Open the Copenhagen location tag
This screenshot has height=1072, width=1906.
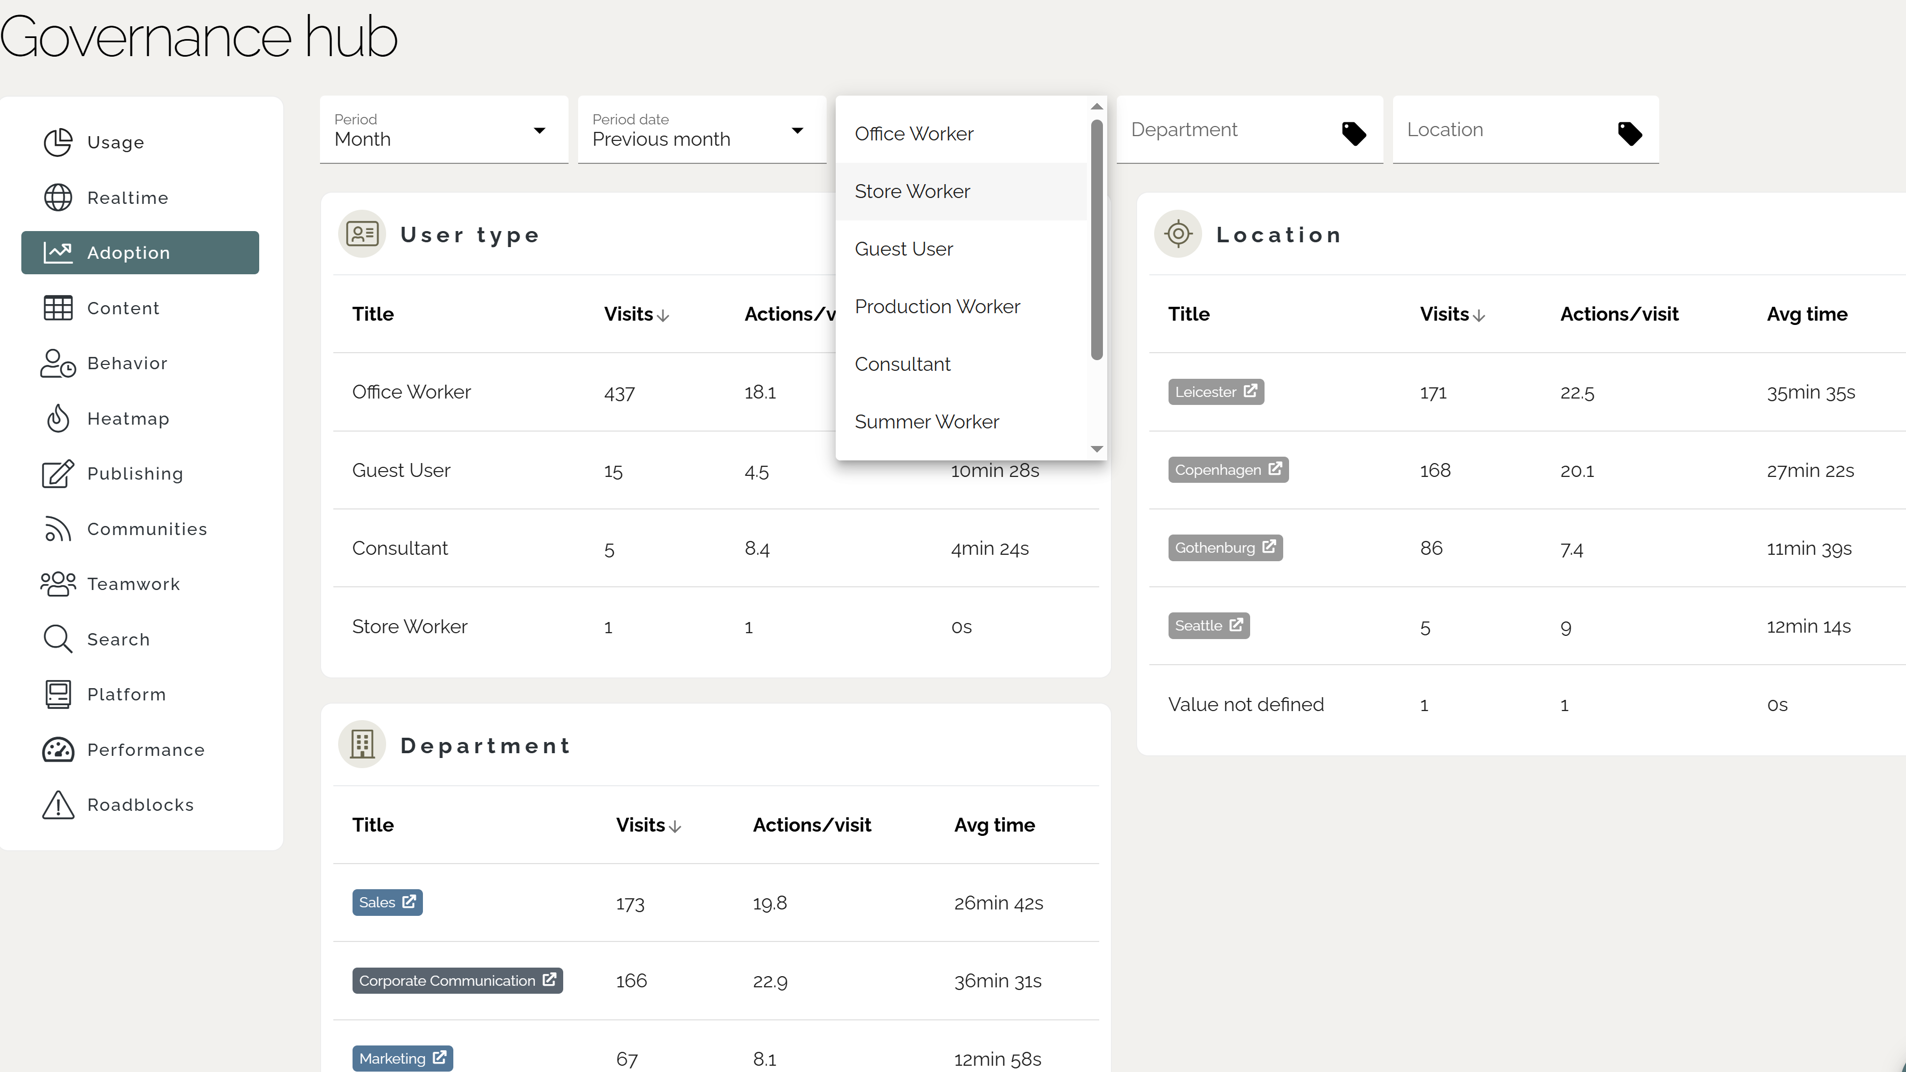pyautogui.click(x=1228, y=469)
